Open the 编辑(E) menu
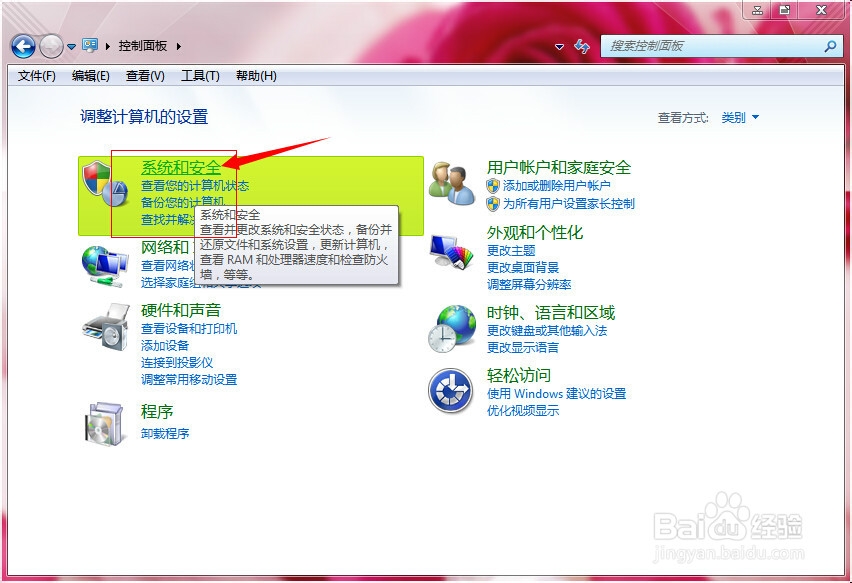The height and width of the screenshot is (583, 852). click(x=91, y=76)
